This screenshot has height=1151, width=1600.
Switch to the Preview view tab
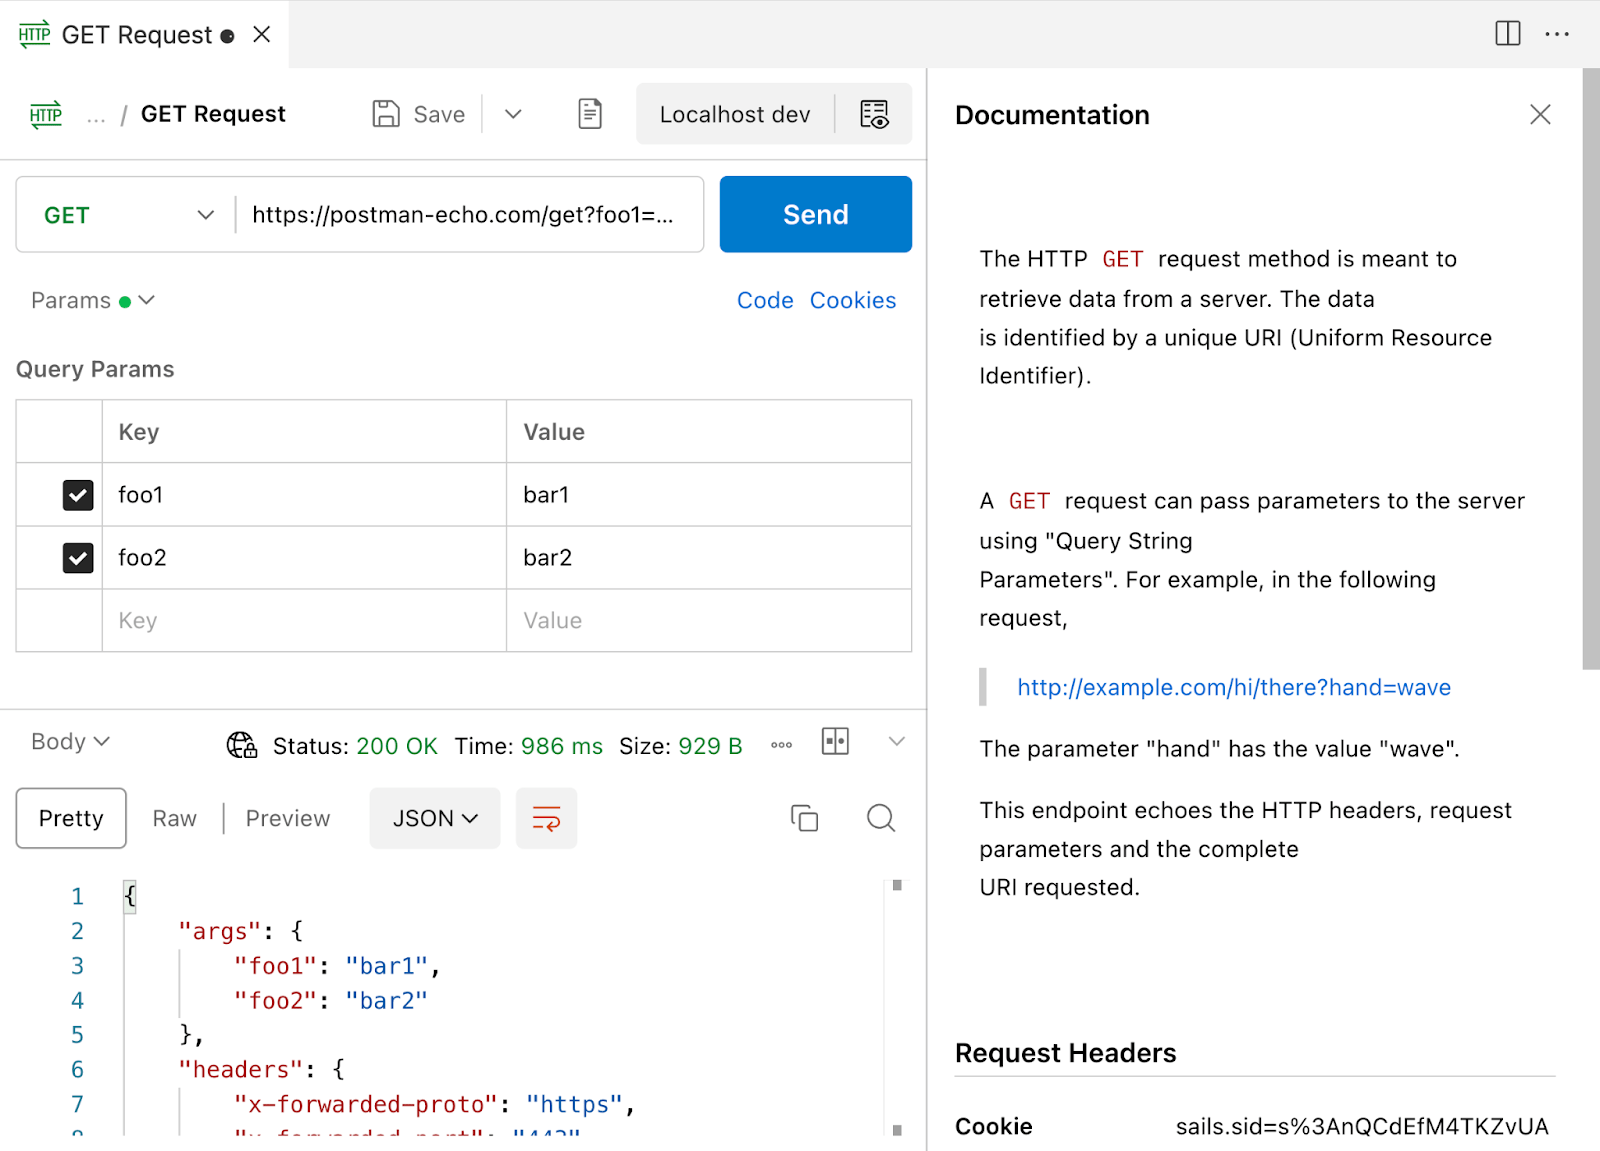288,818
